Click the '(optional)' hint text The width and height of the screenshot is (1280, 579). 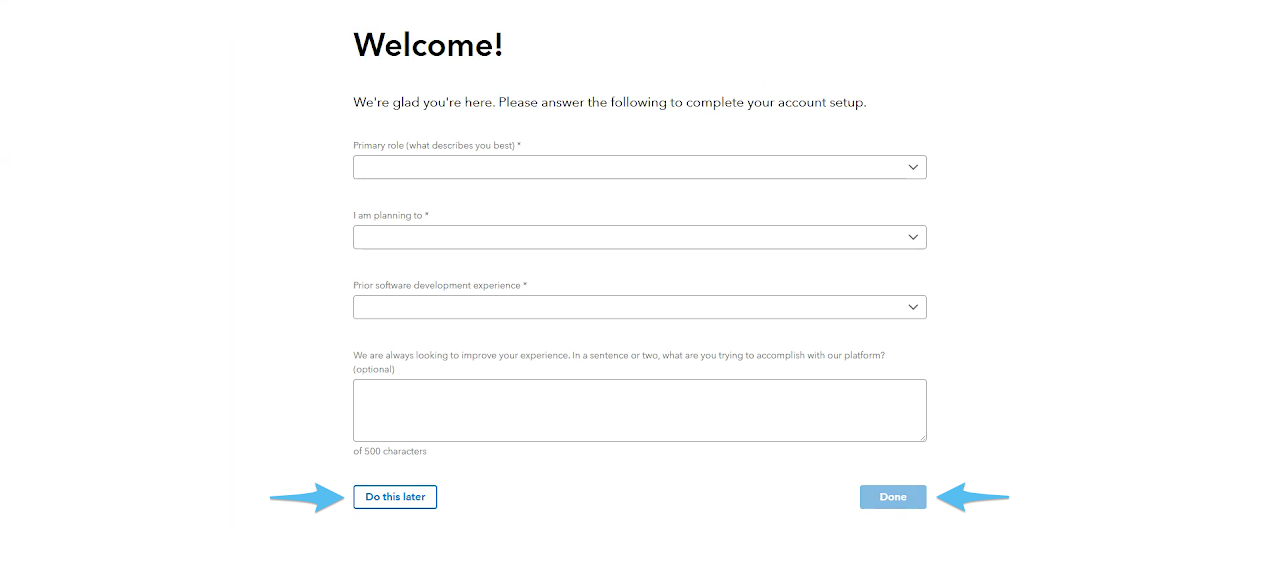374,370
